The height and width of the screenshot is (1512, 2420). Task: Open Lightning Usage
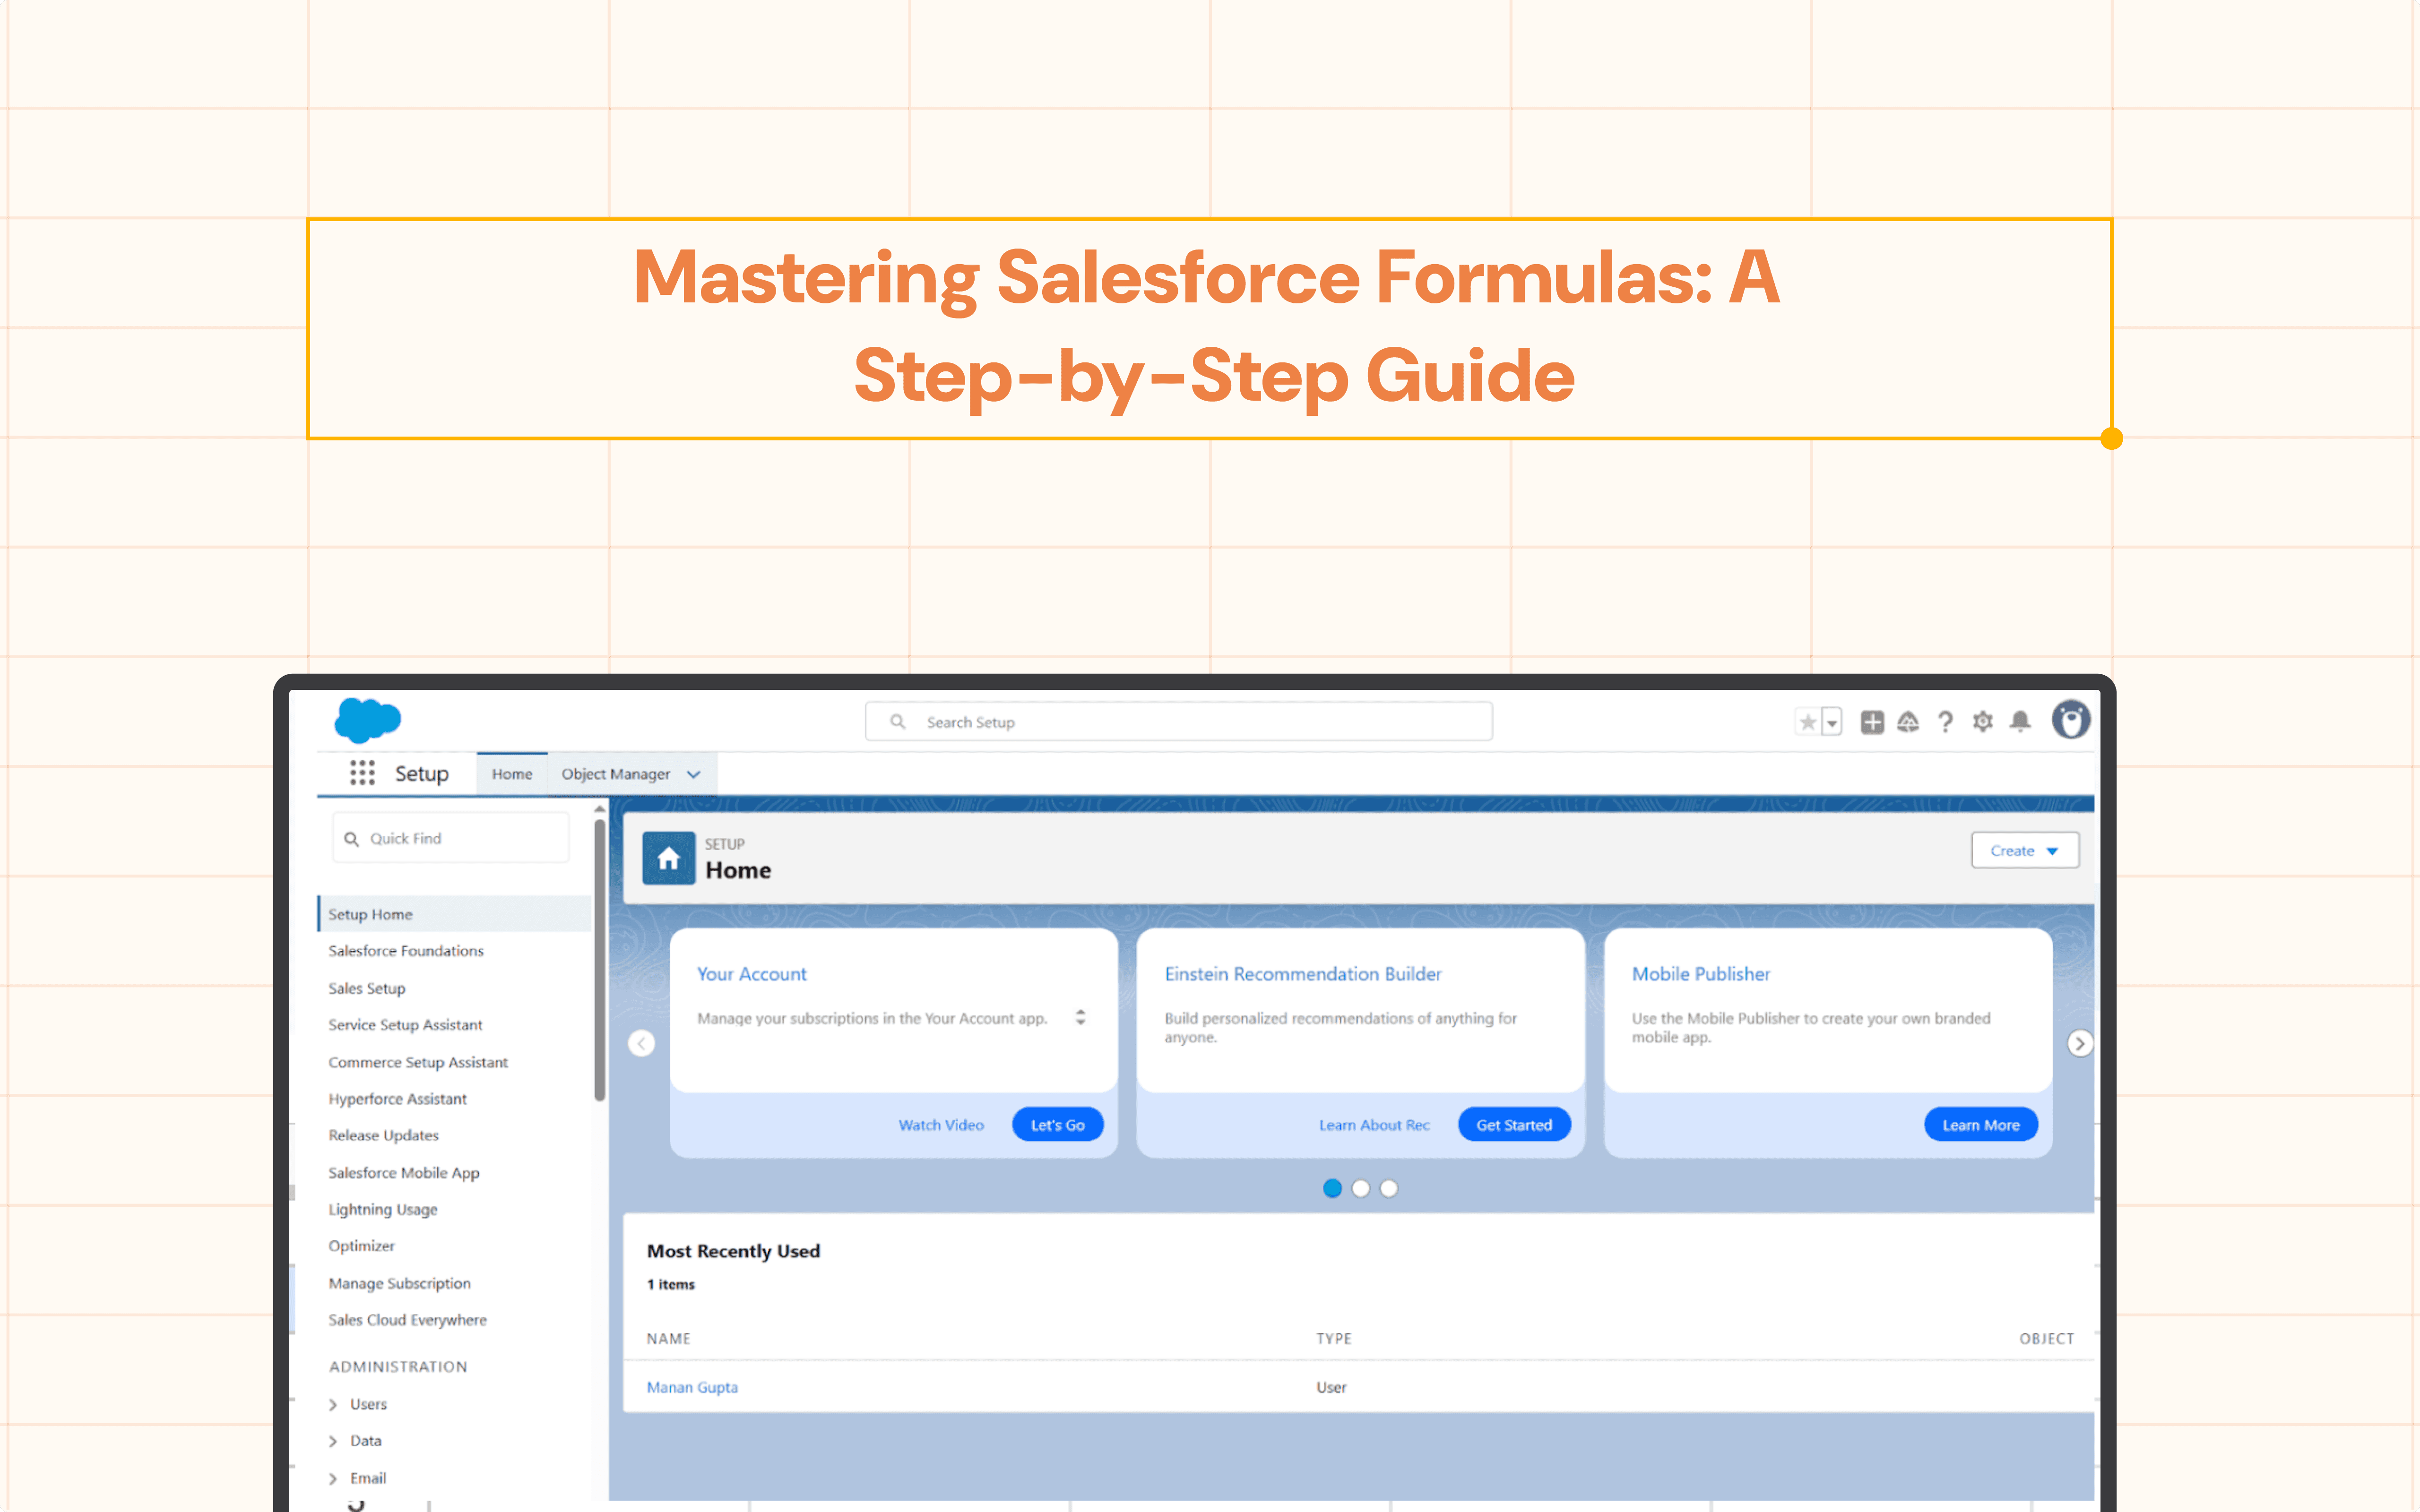tap(383, 1210)
